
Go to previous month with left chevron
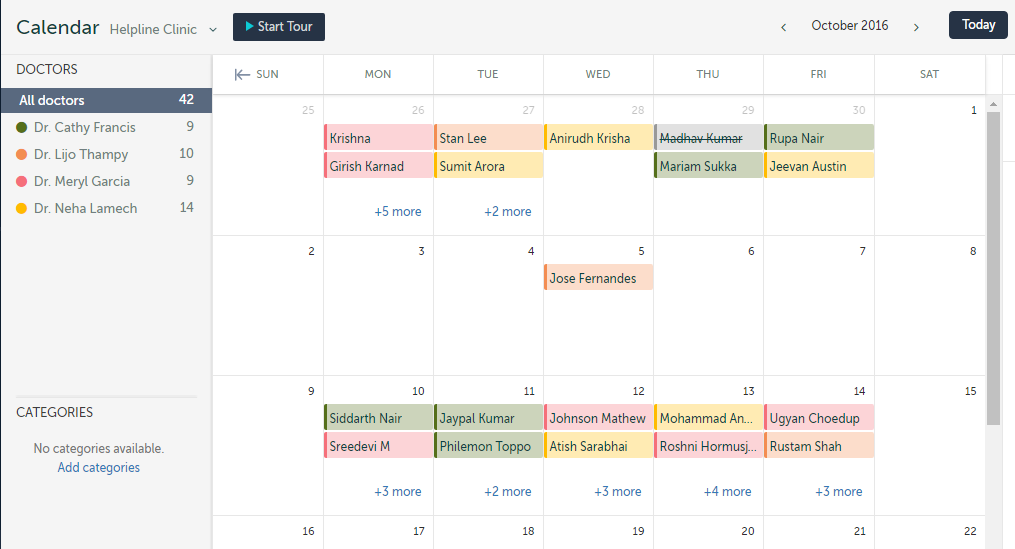pyautogui.click(x=783, y=27)
